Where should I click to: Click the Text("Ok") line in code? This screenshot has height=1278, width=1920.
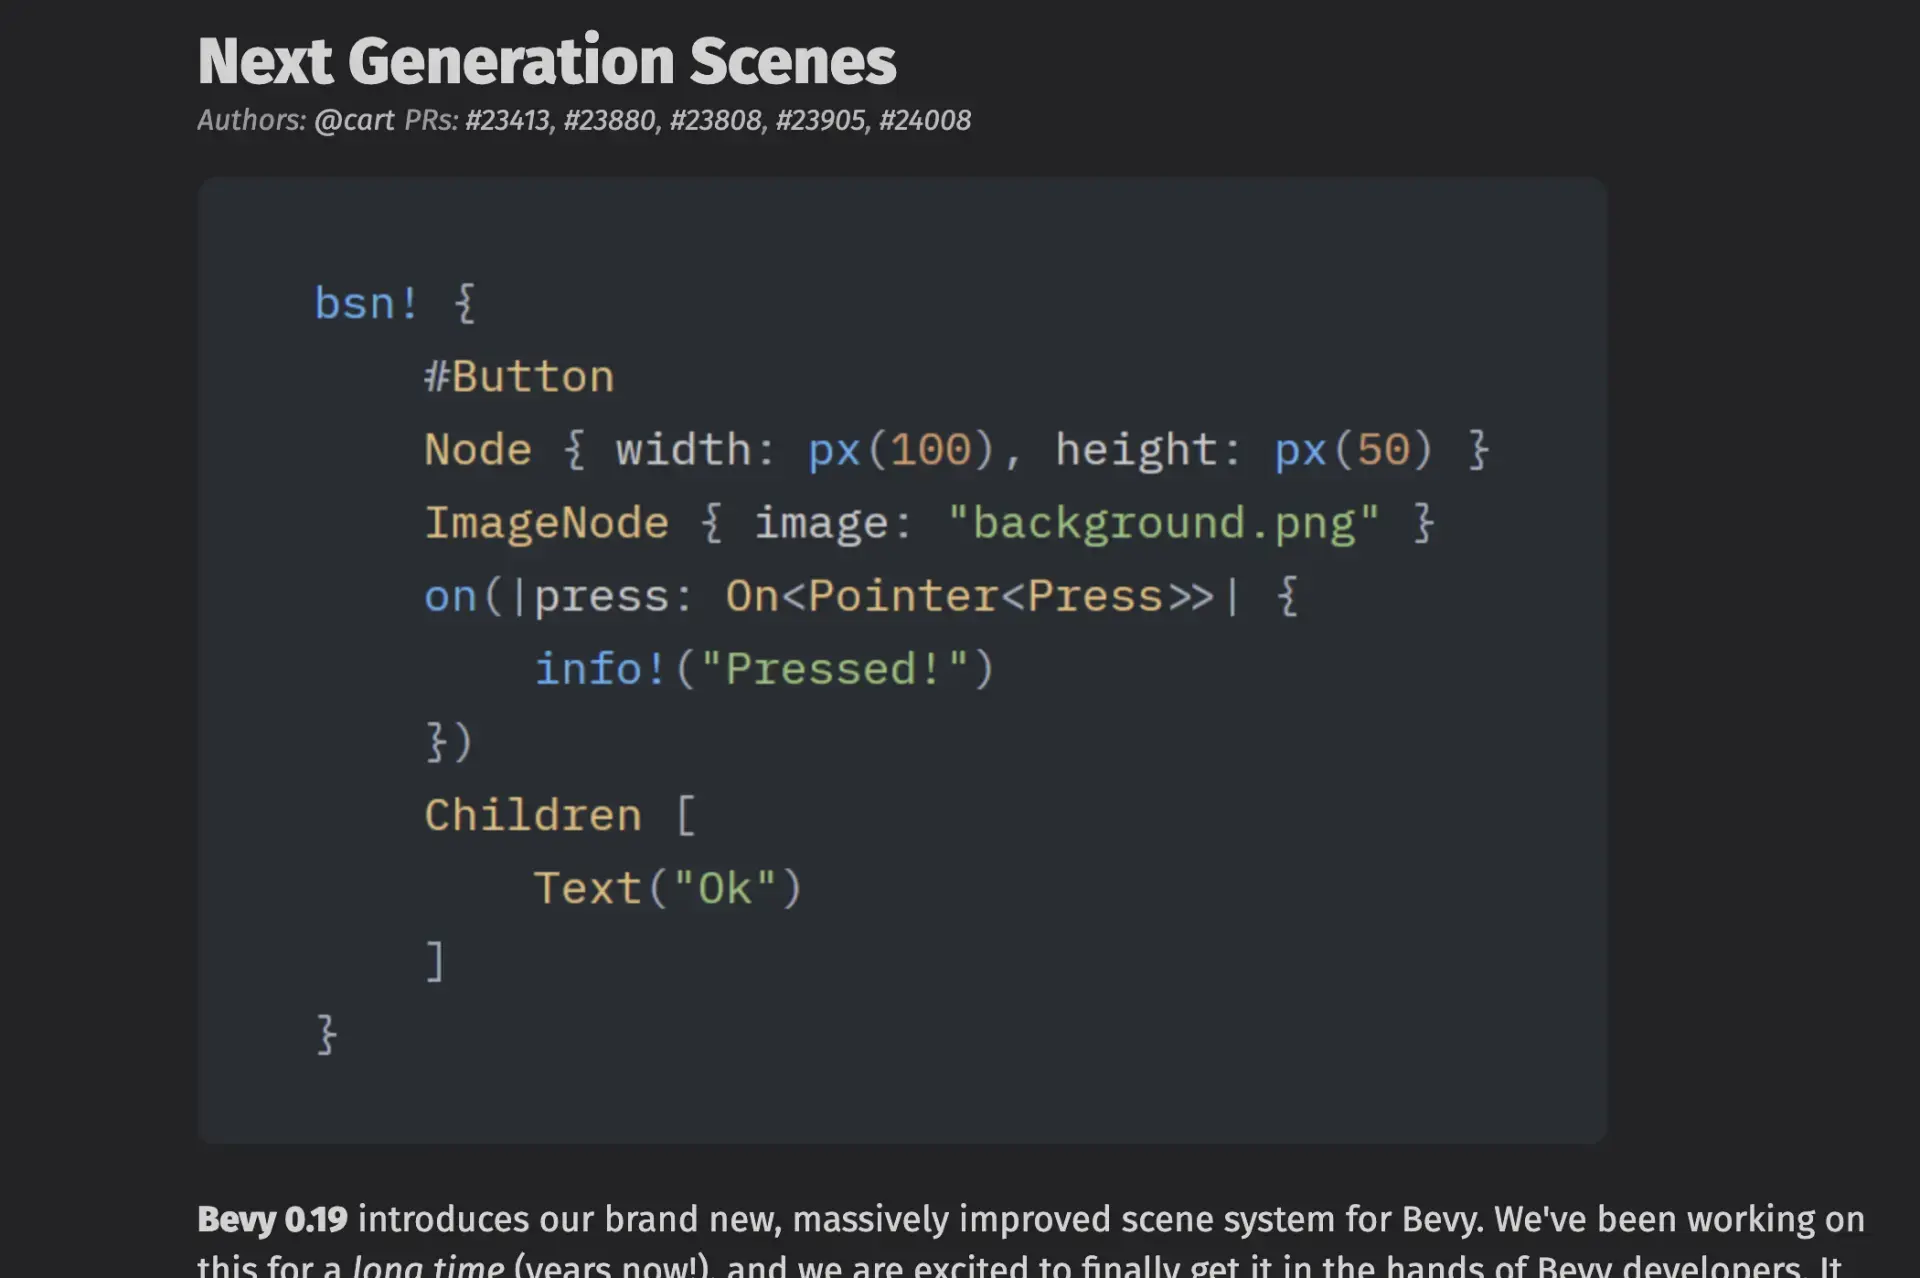(x=668, y=888)
